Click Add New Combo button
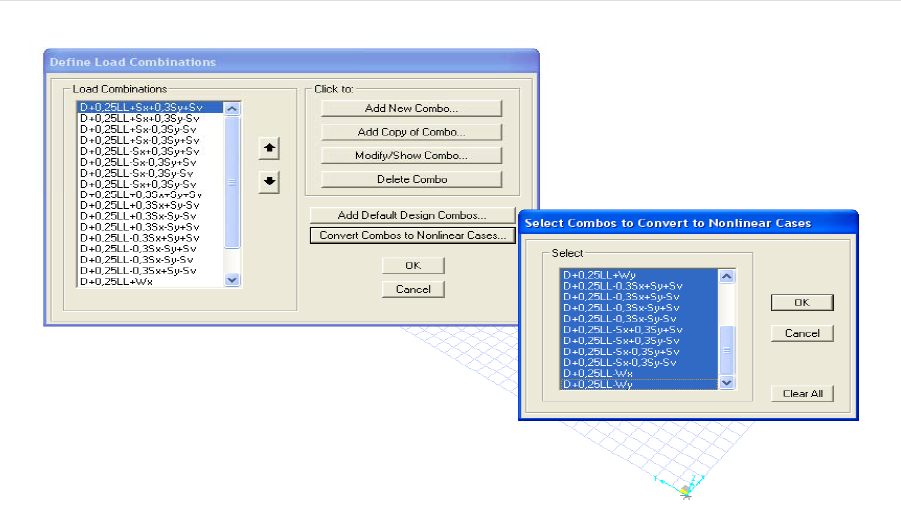 (x=411, y=108)
